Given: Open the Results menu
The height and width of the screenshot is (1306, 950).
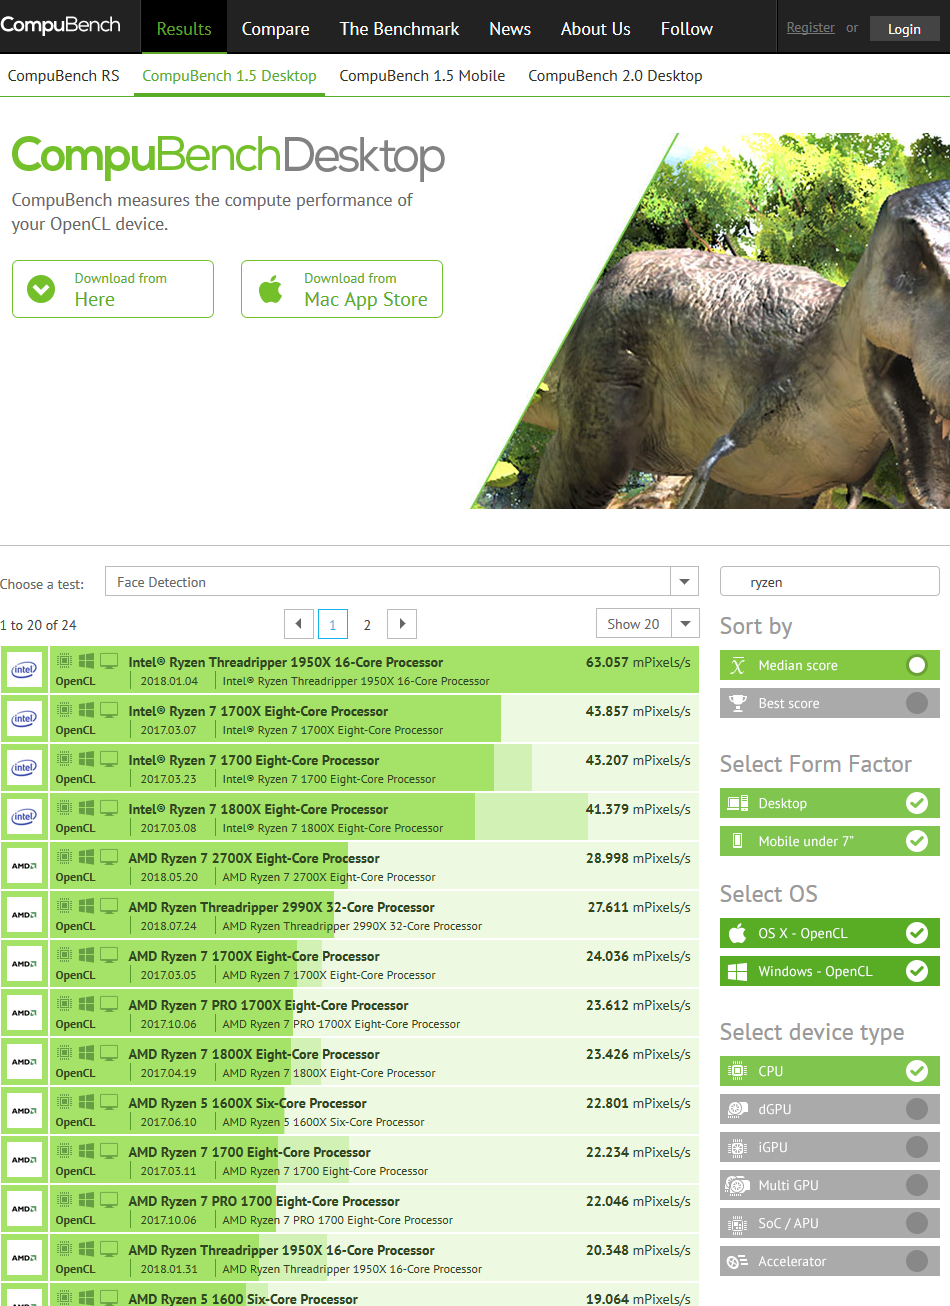Looking at the screenshot, I should pyautogui.click(x=184, y=28).
